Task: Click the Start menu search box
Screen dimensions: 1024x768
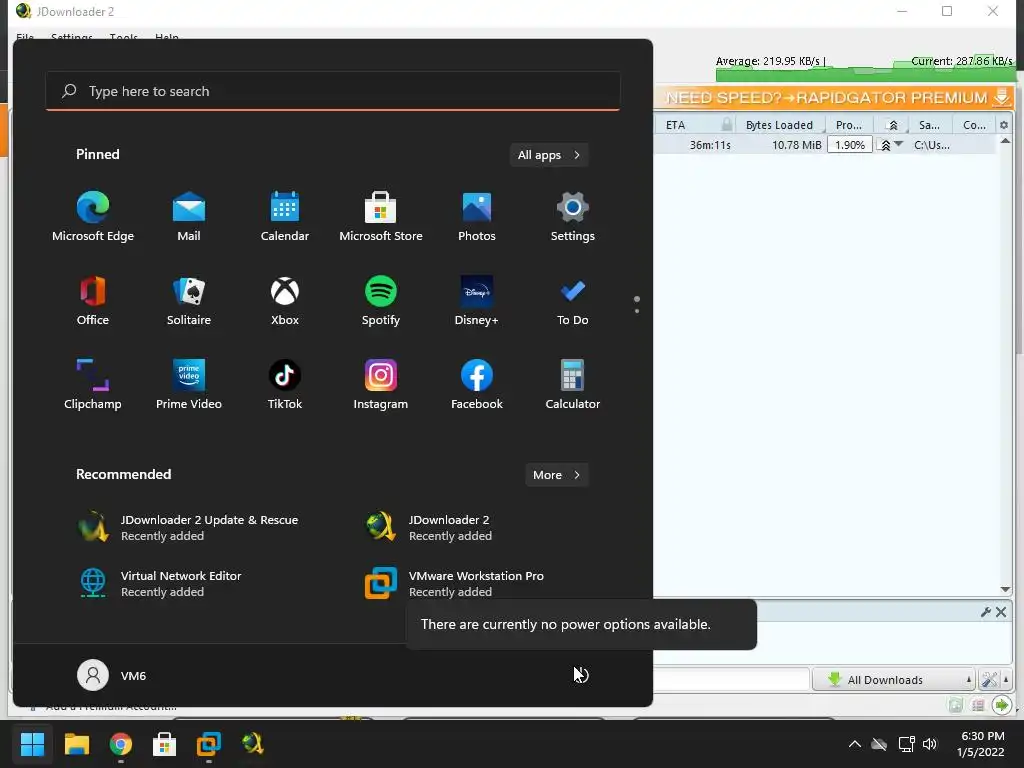Action: pos(333,91)
